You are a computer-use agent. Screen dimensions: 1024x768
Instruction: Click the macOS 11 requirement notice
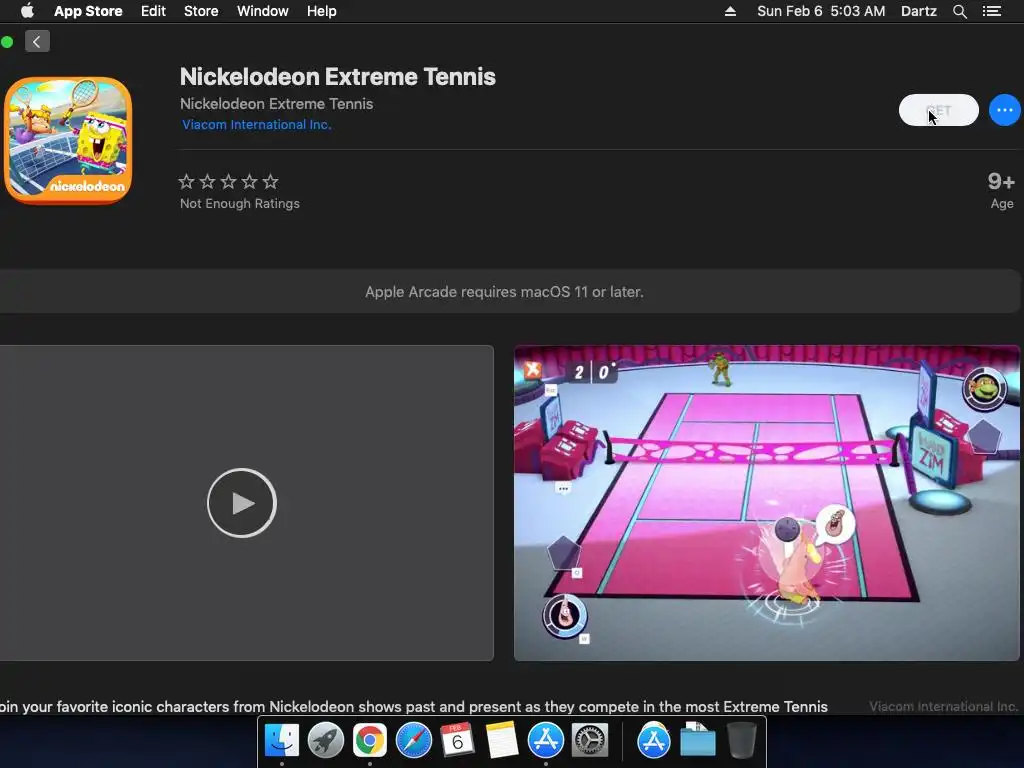[504, 292]
